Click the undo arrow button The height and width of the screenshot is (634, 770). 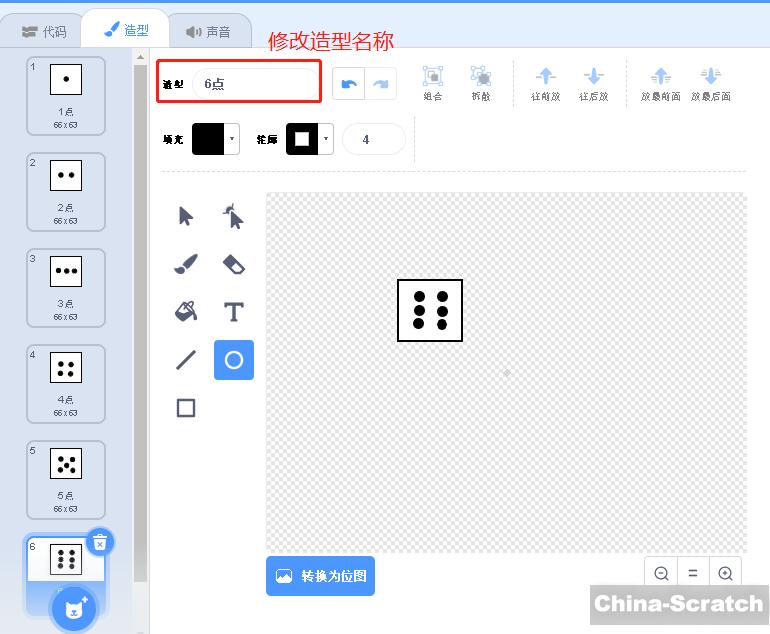tap(348, 84)
